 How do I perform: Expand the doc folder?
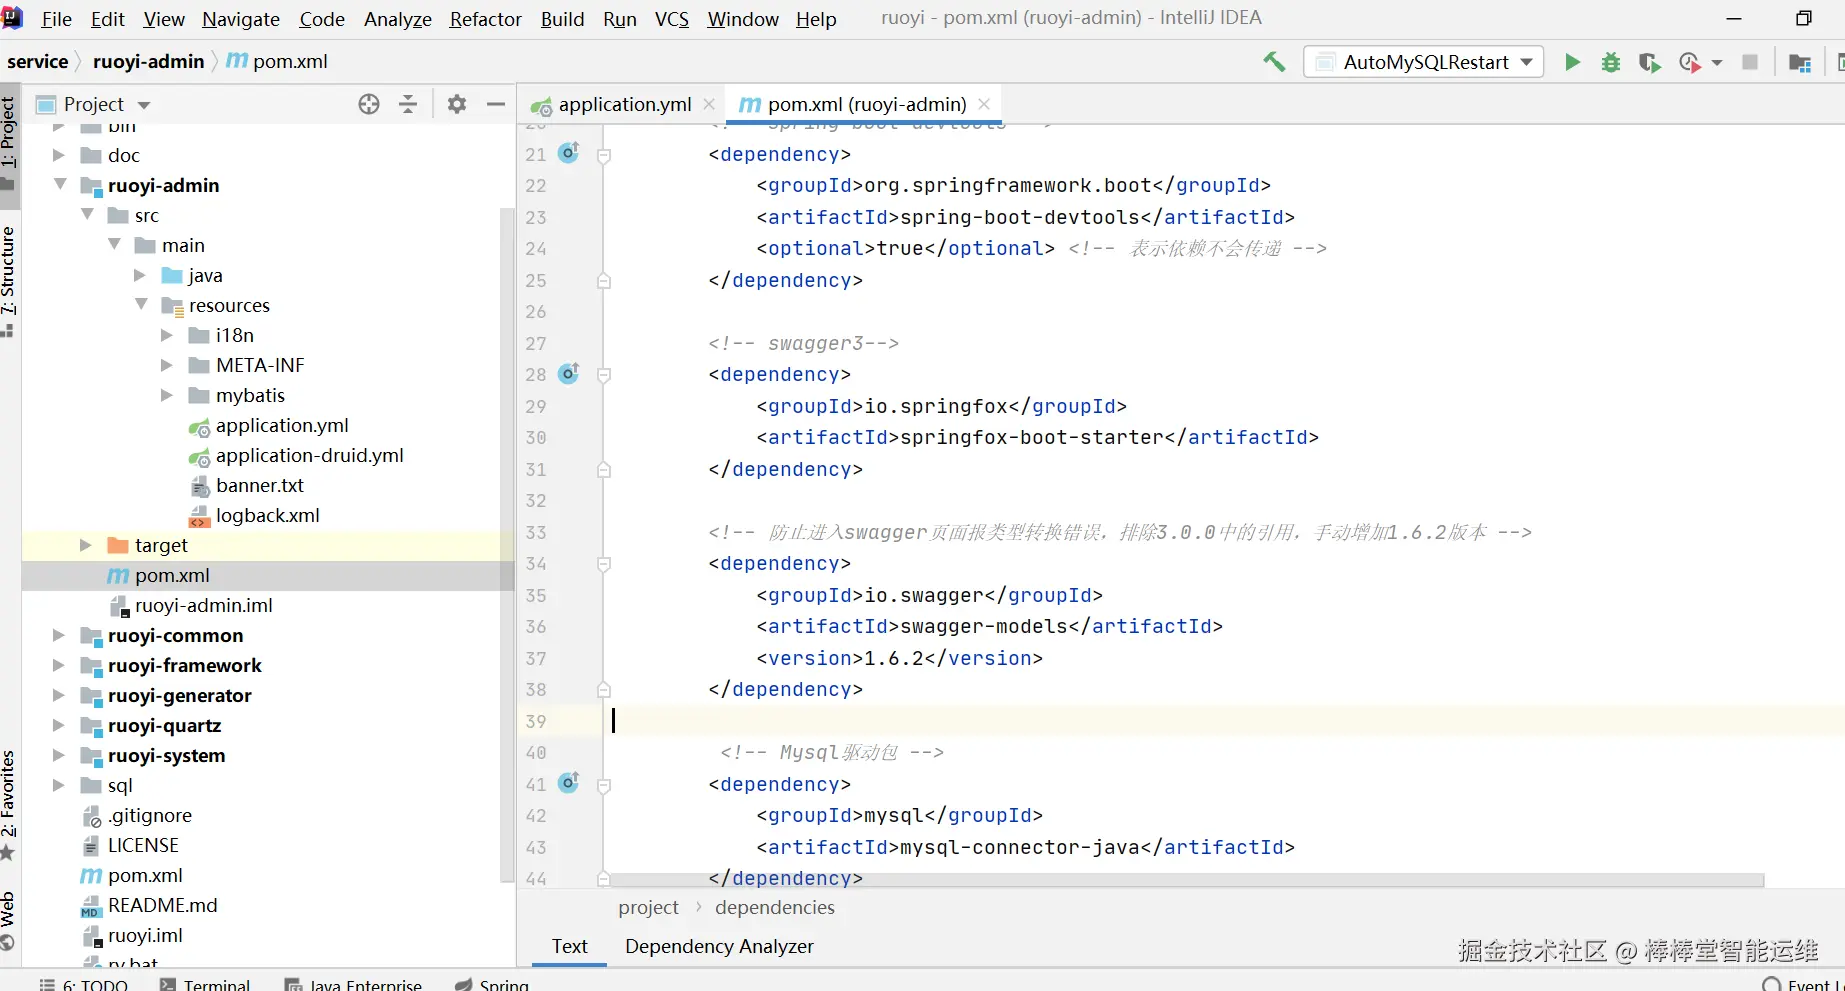59,155
